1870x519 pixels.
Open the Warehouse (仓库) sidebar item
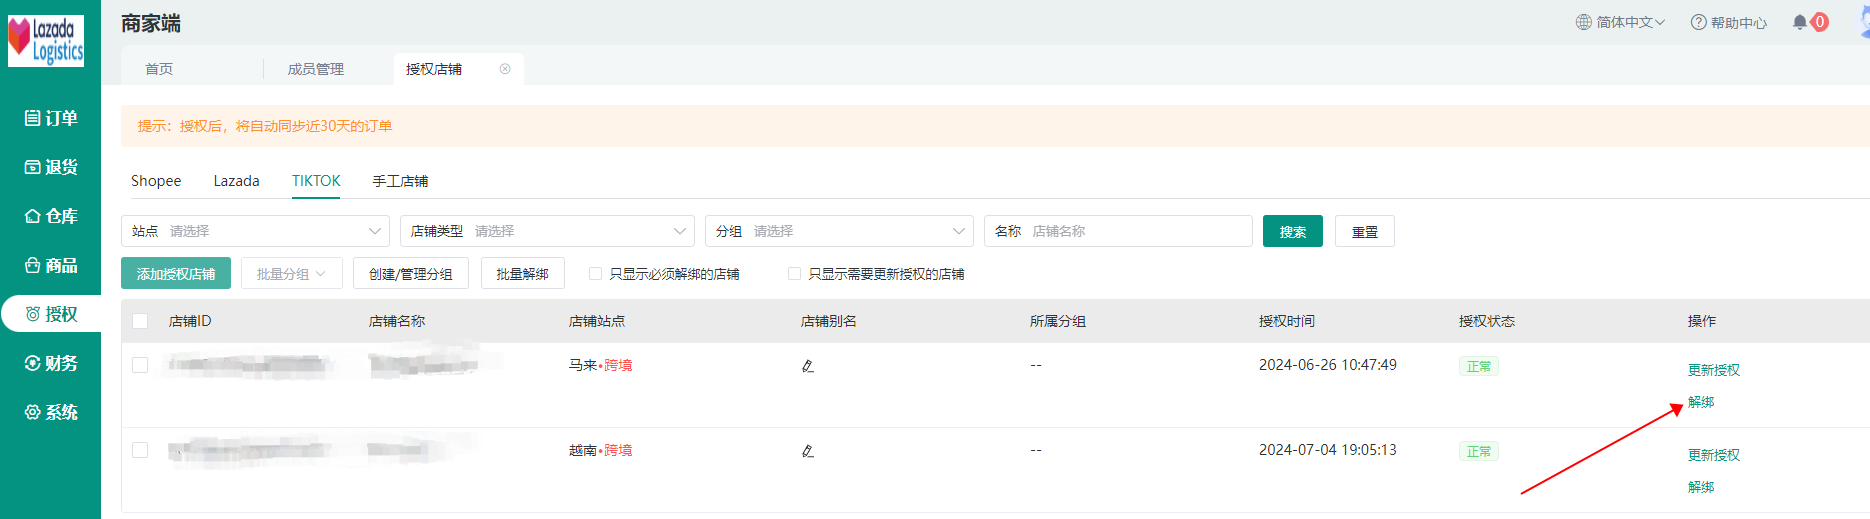pos(51,216)
